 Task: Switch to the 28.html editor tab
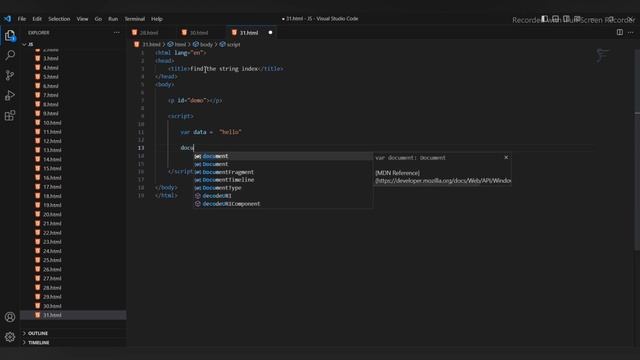coord(149,33)
